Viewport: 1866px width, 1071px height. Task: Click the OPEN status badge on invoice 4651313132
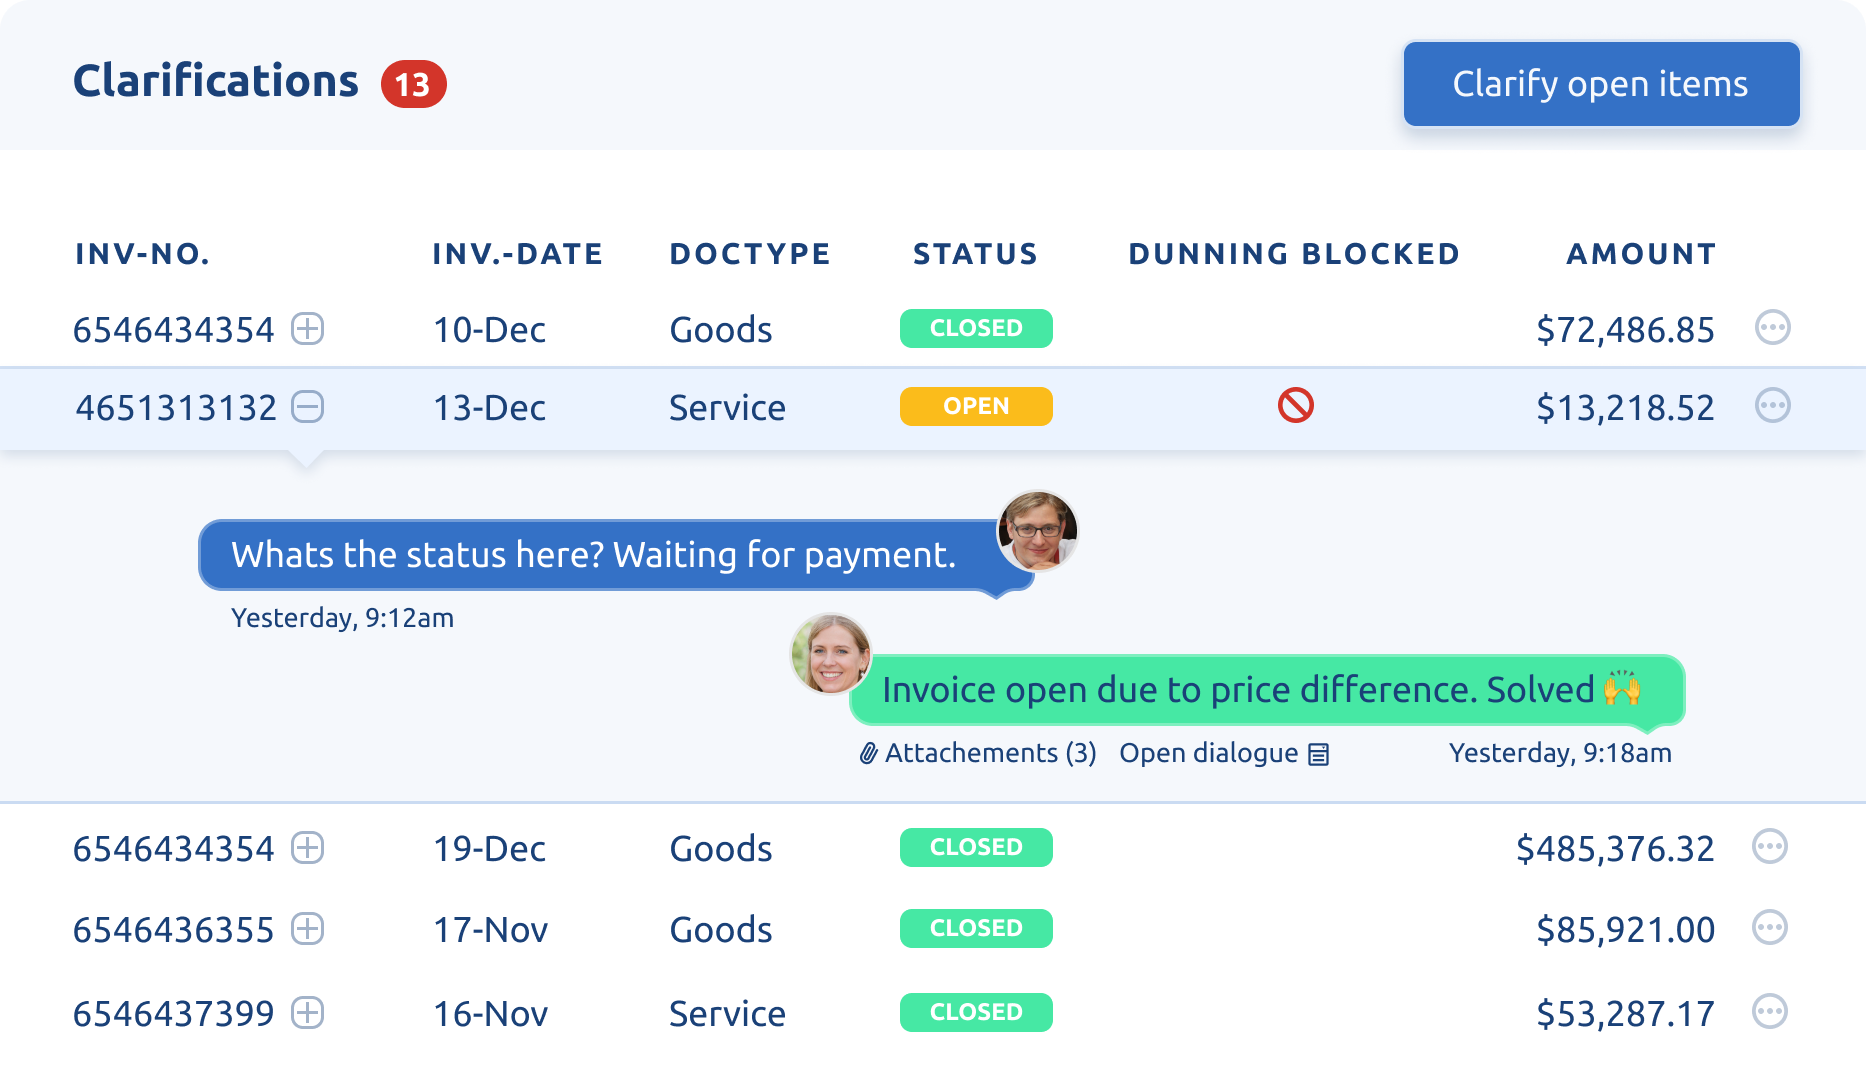(975, 406)
